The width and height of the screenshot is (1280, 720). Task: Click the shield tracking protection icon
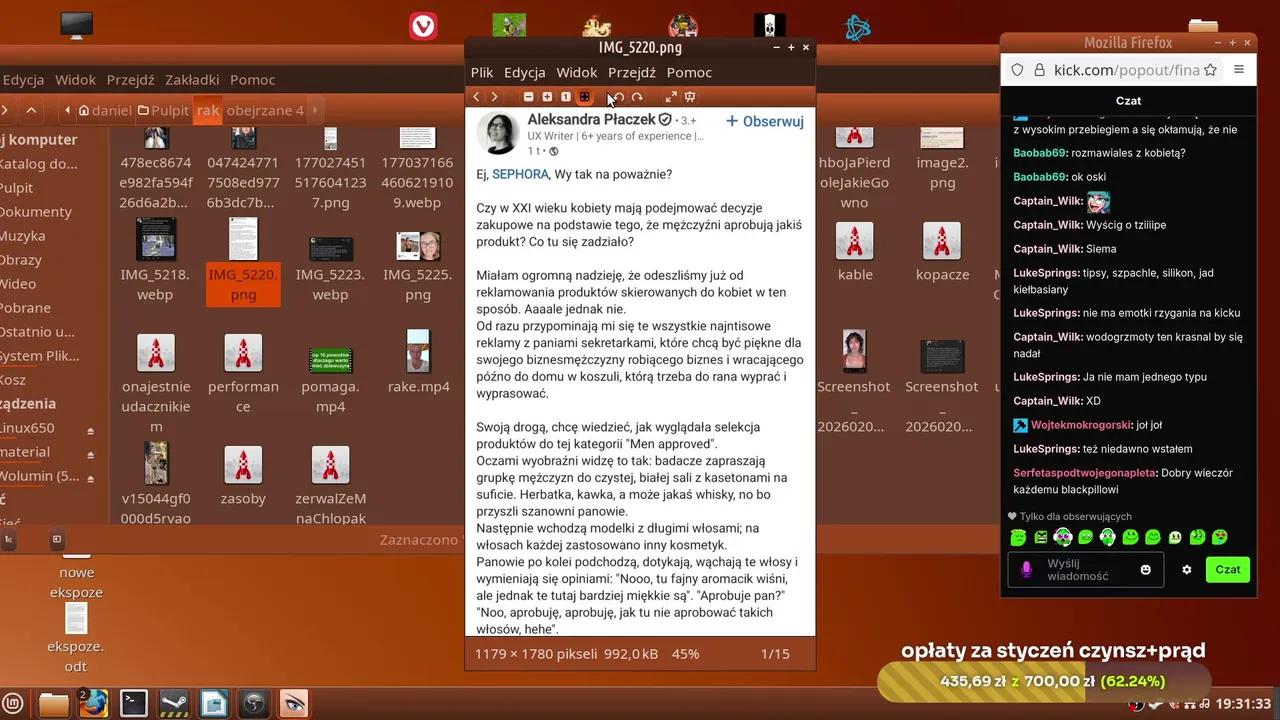pos(1017,70)
